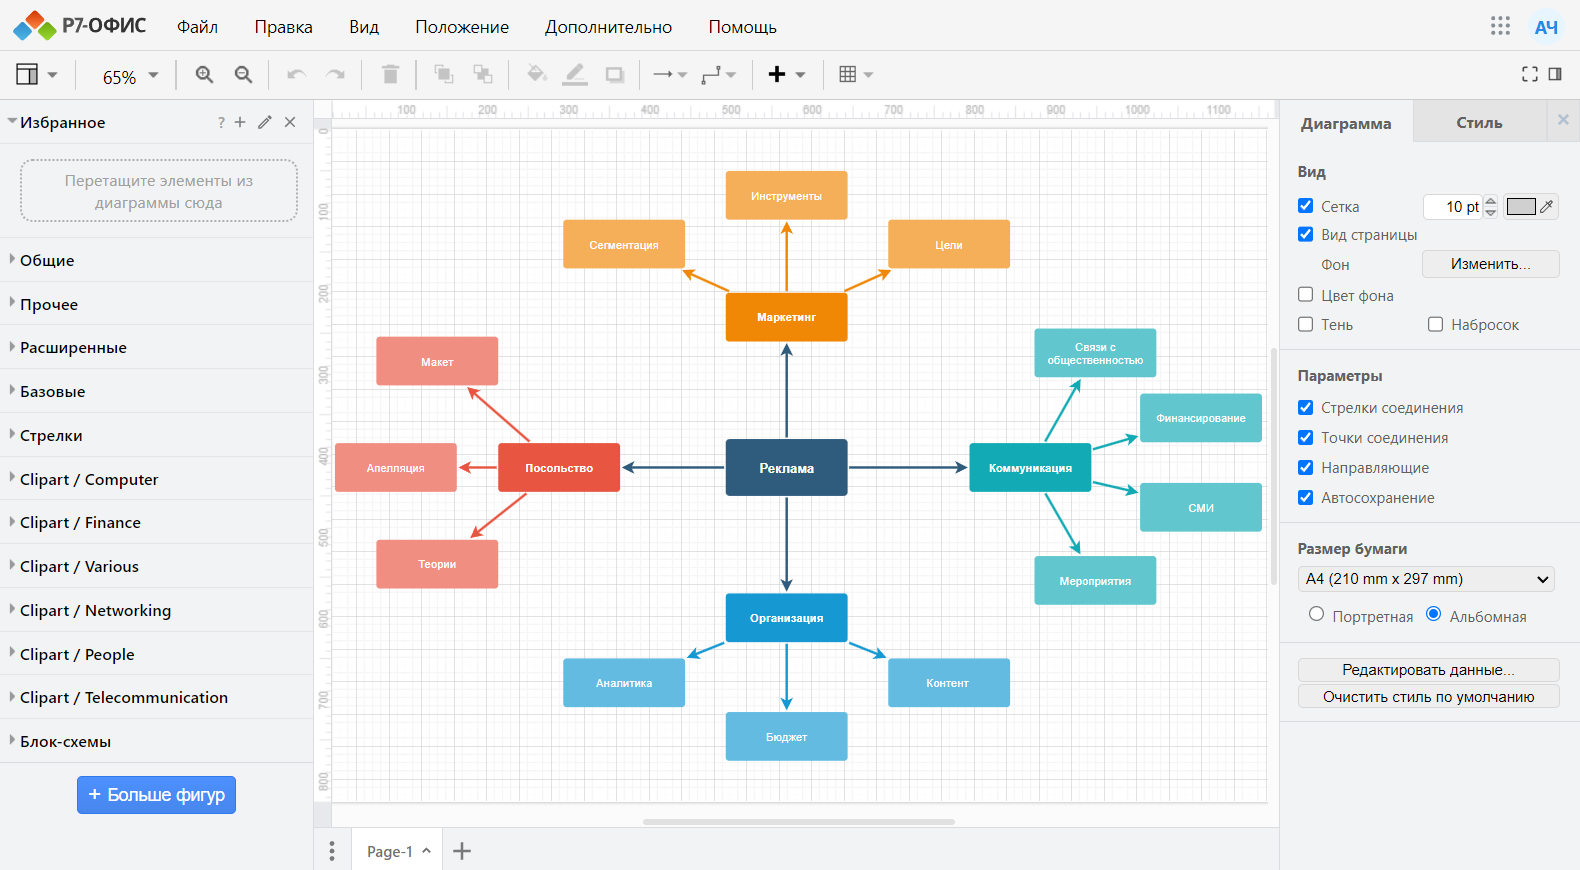
Task: Click the Редактировать данные button
Action: pyautogui.click(x=1427, y=670)
